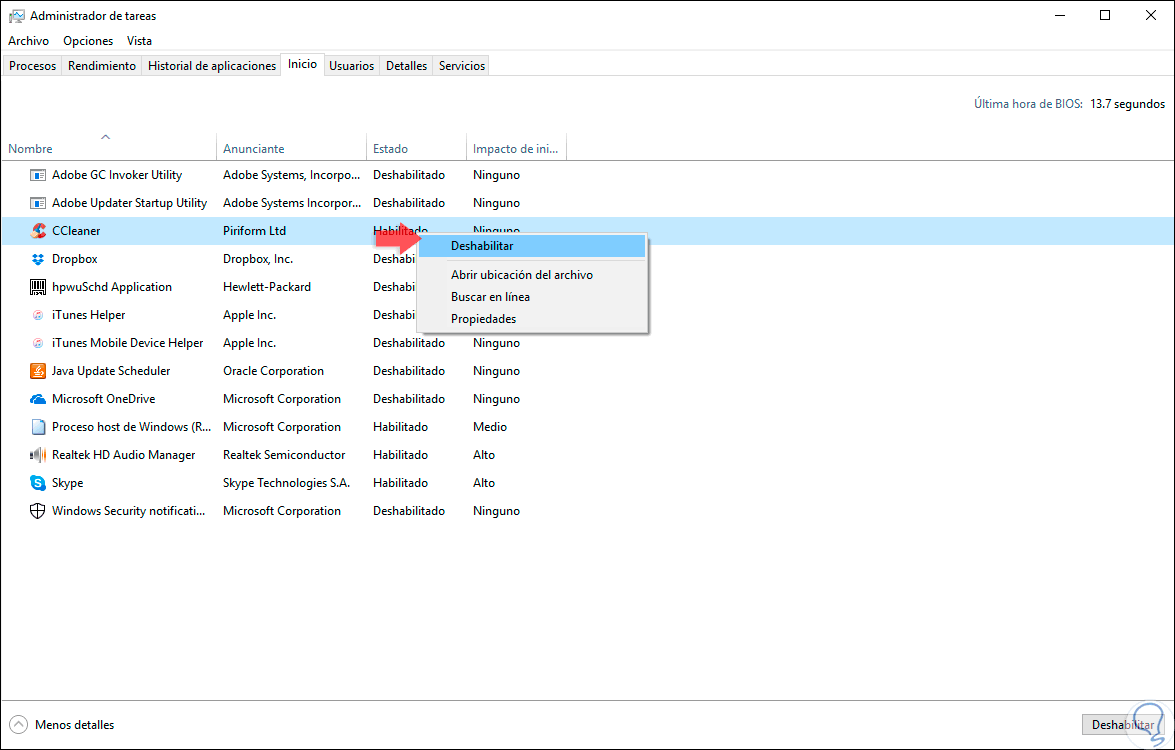The width and height of the screenshot is (1175, 750).
Task: Open the Historial de aplicaciones tab
Action: tap(212, 66)
